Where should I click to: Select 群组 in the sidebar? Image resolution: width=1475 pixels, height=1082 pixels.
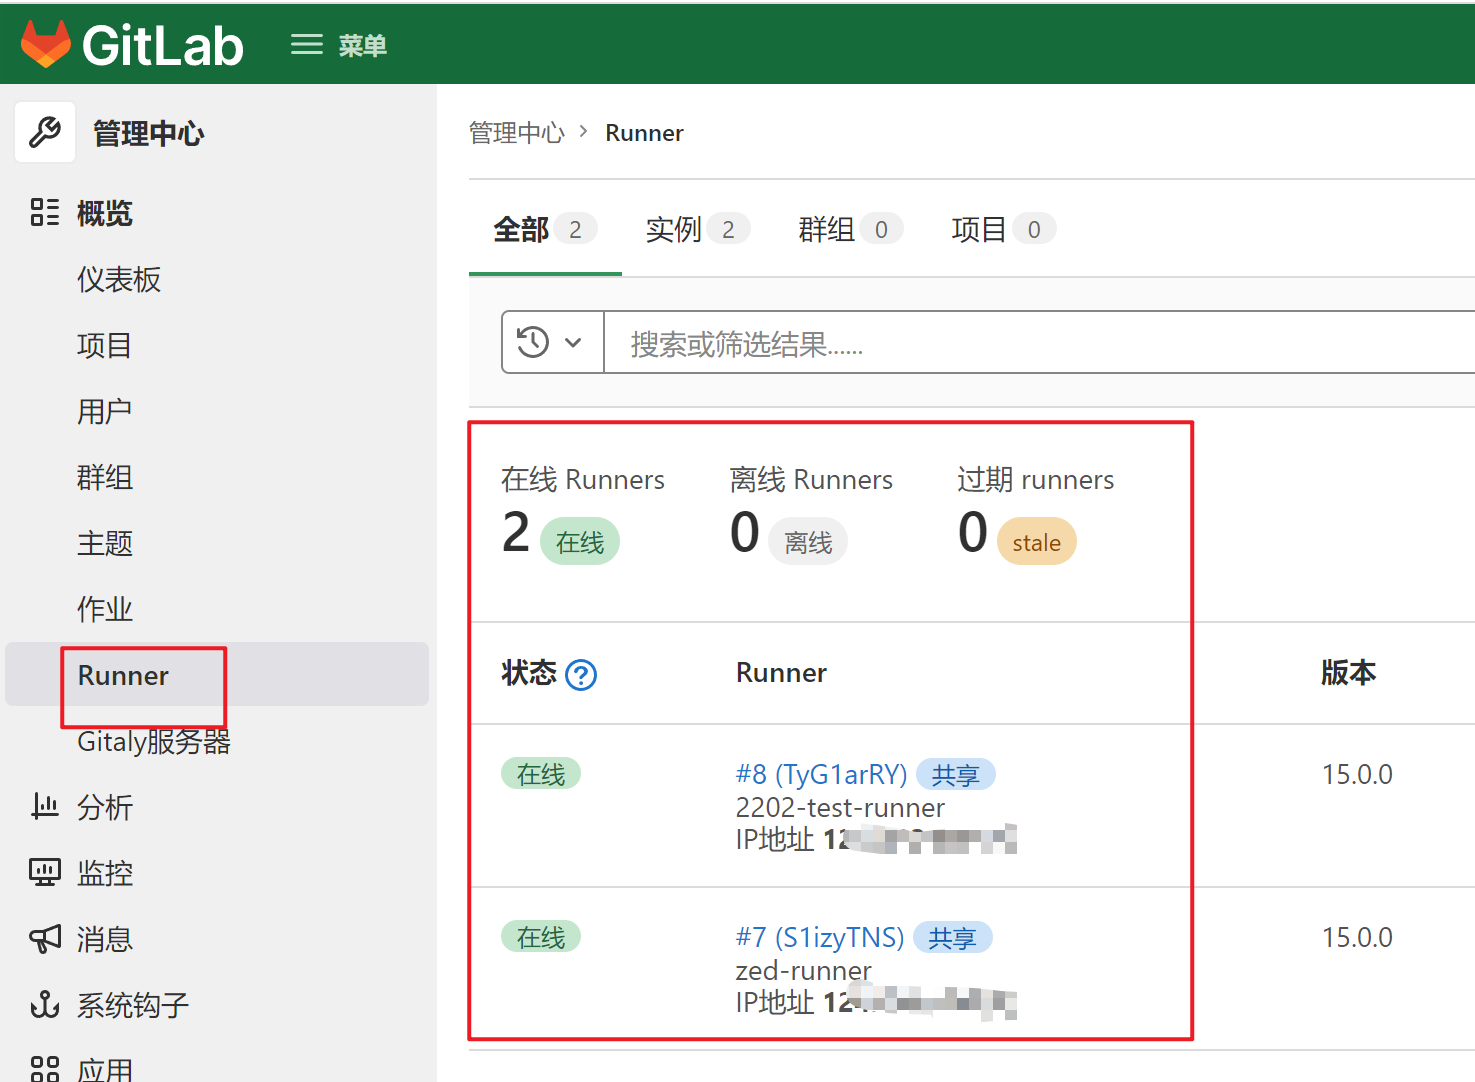105,478
